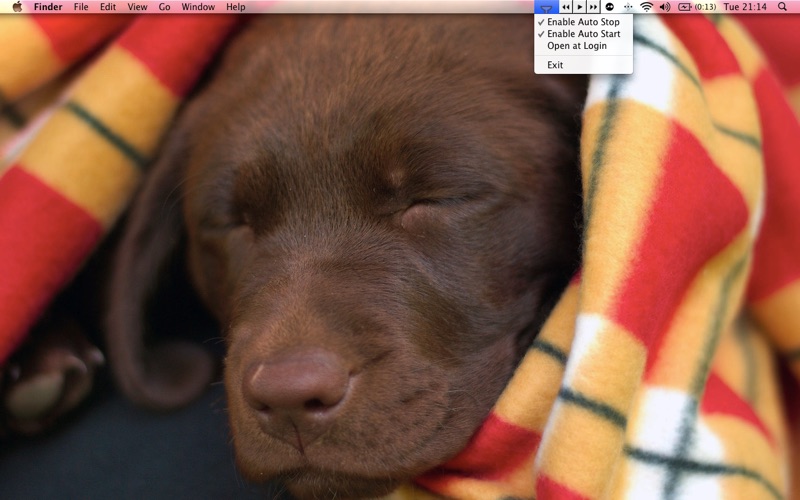Viewport: 800px width, 500px height.
Task: Open the round black face menu bar icon
Action: (610, 7)
